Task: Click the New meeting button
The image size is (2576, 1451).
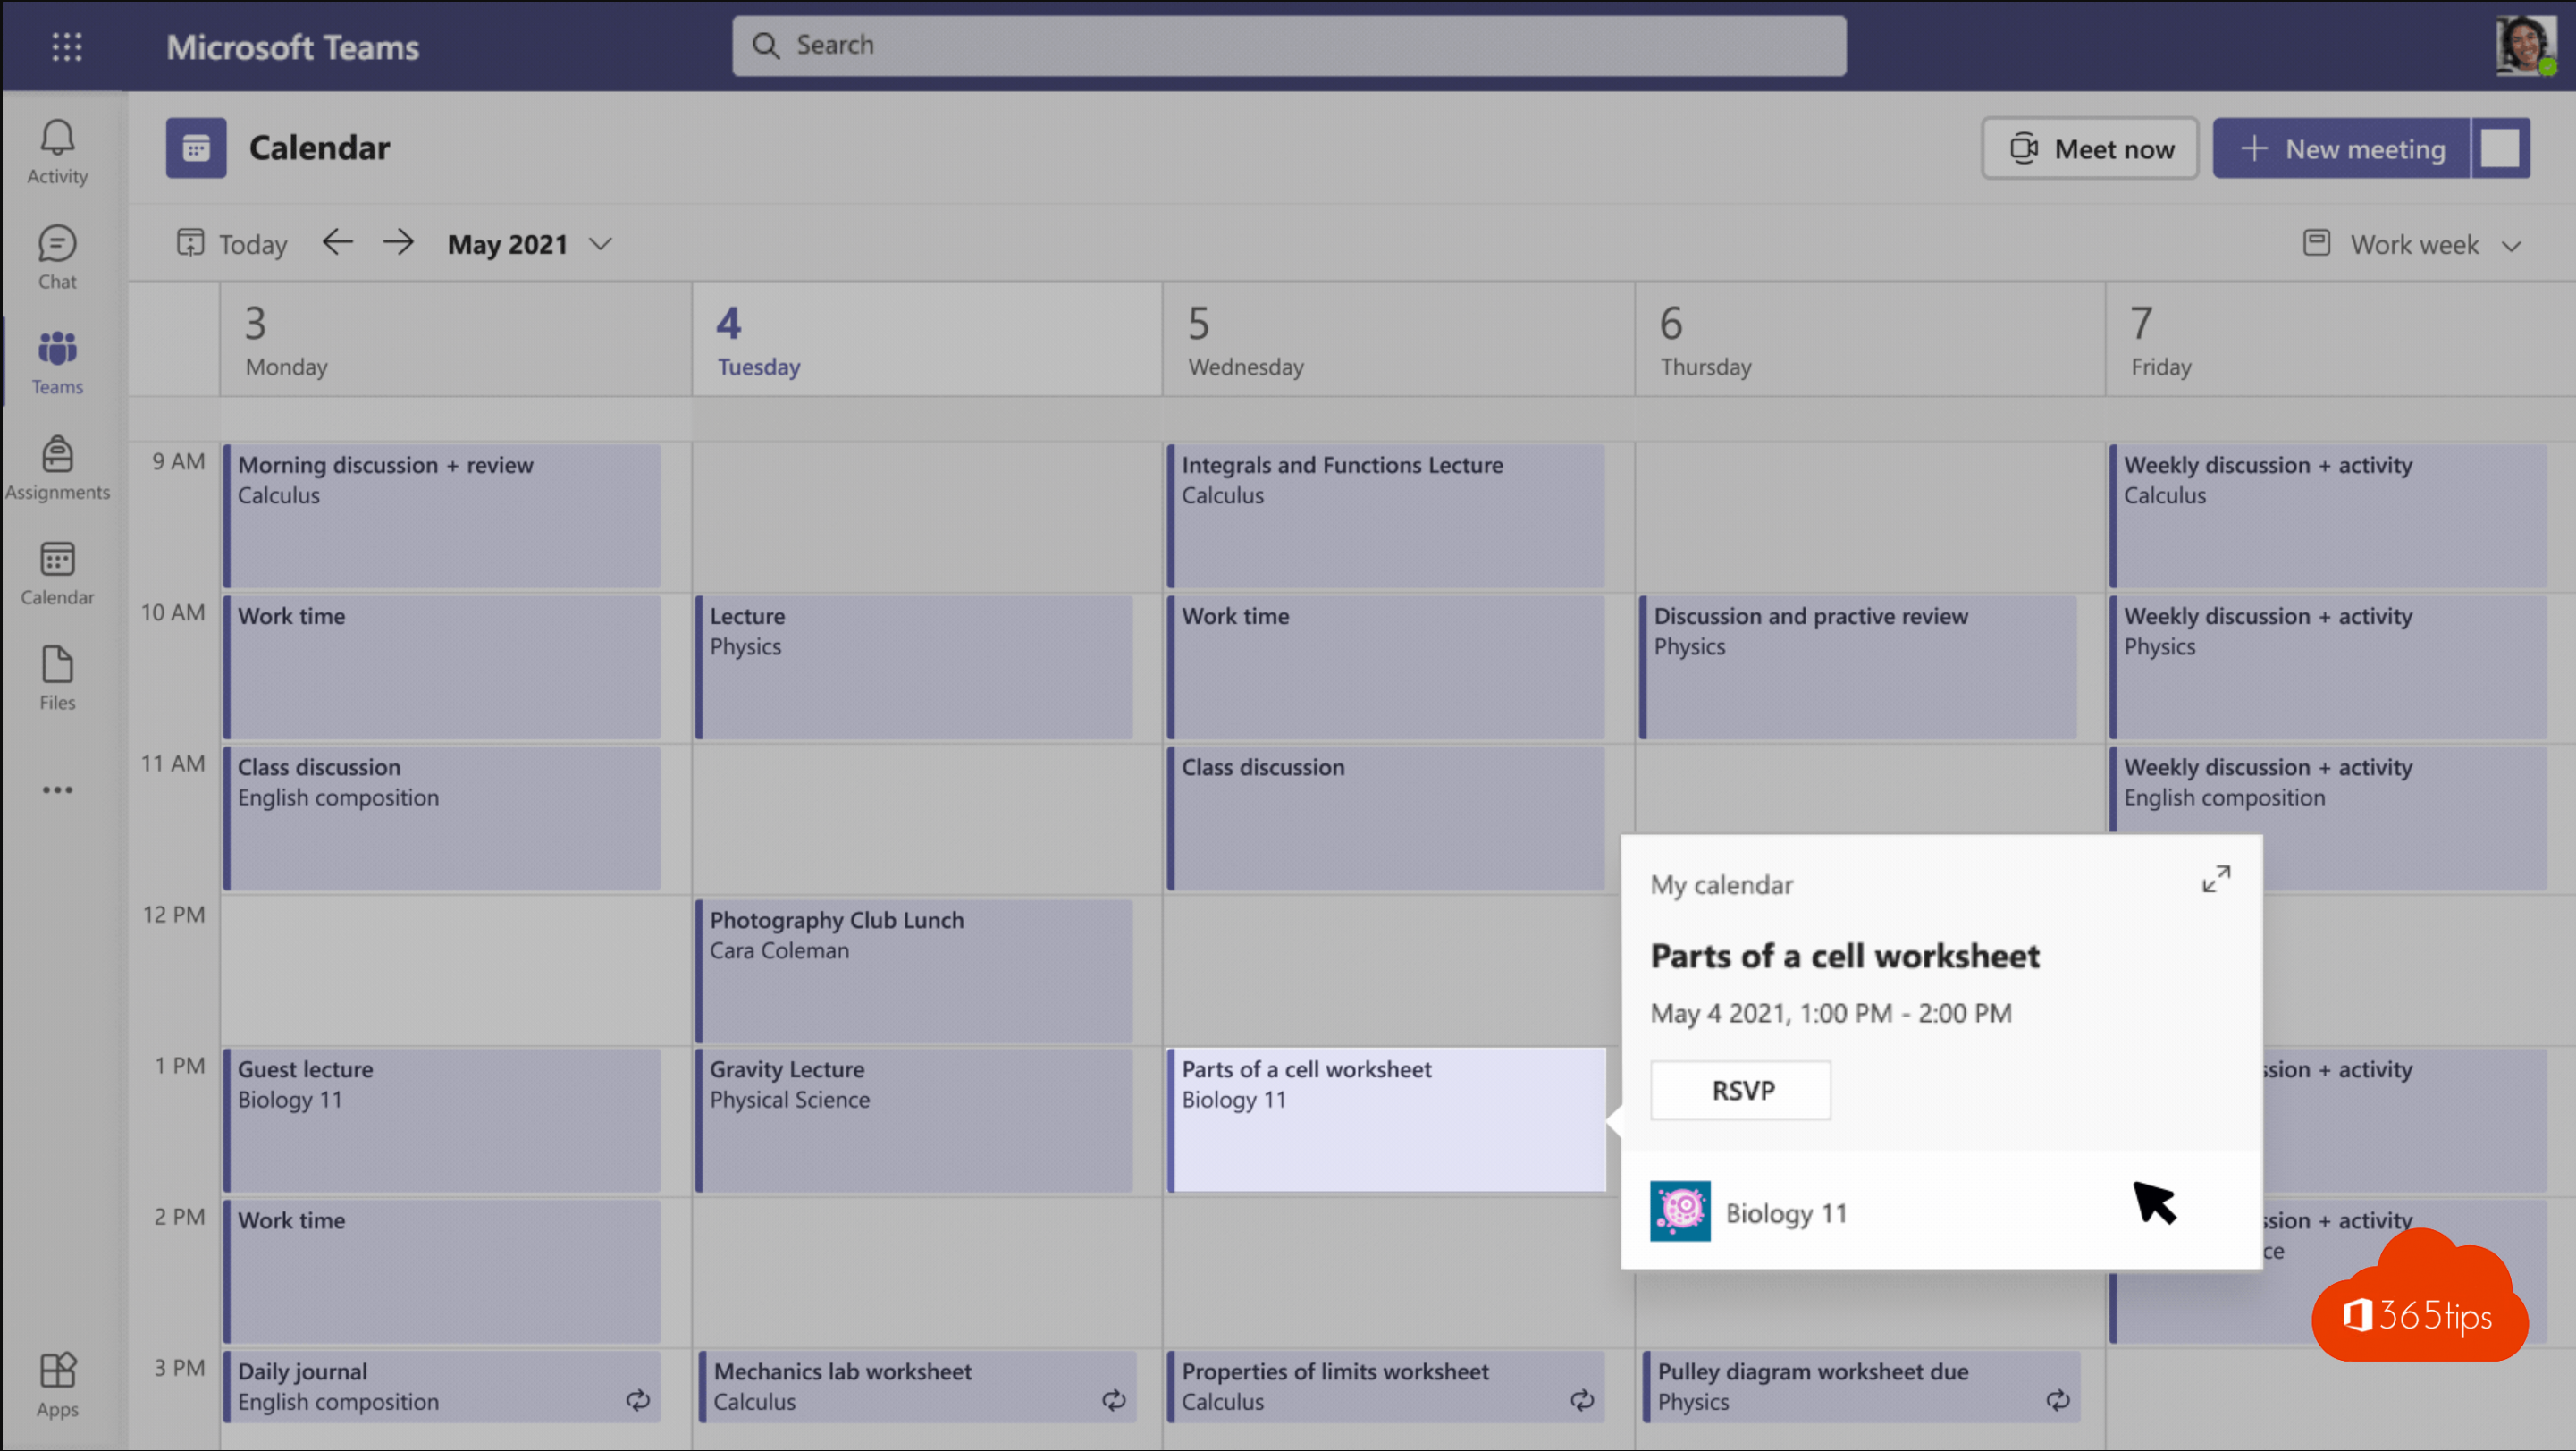Action: 2341,148
